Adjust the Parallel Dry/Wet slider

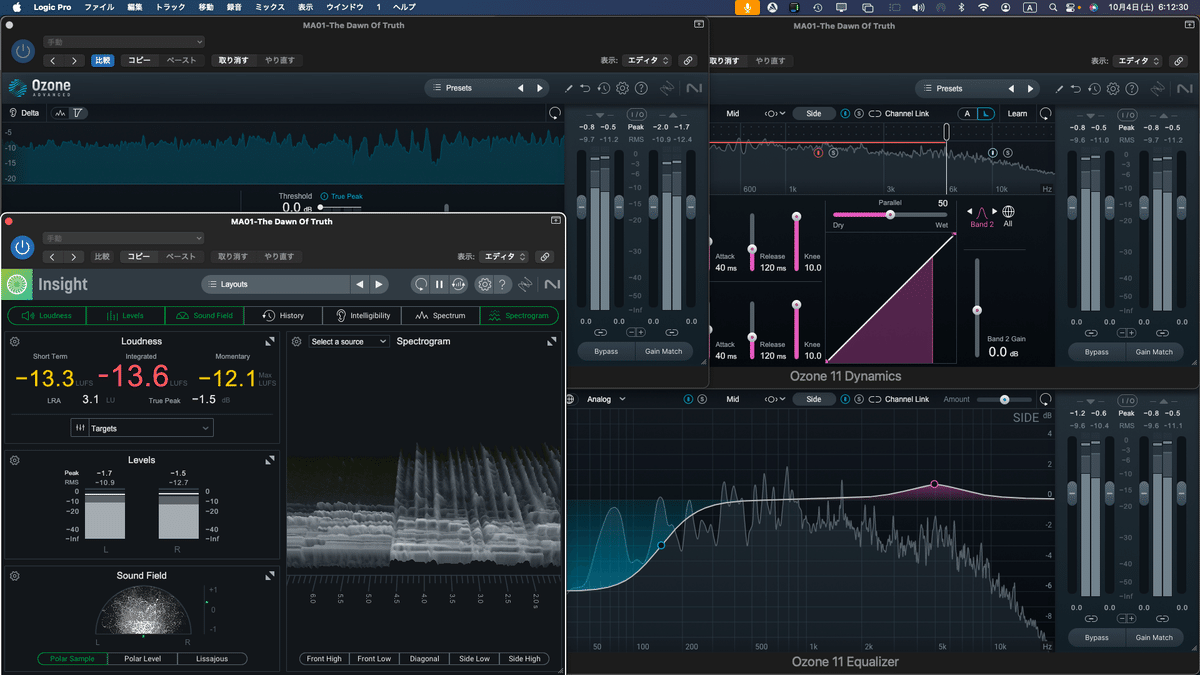click(x=889, y=214)
